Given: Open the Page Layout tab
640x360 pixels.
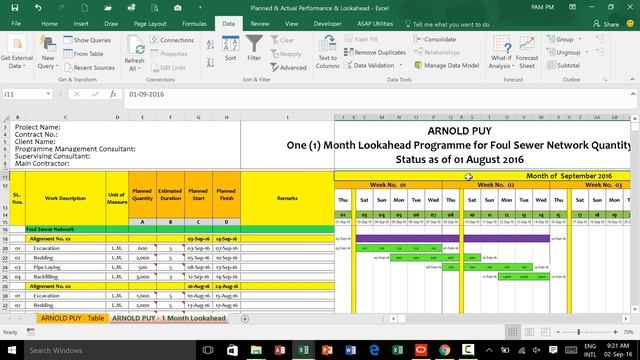Looking at the screenshot, I should [x=150, y=24].
